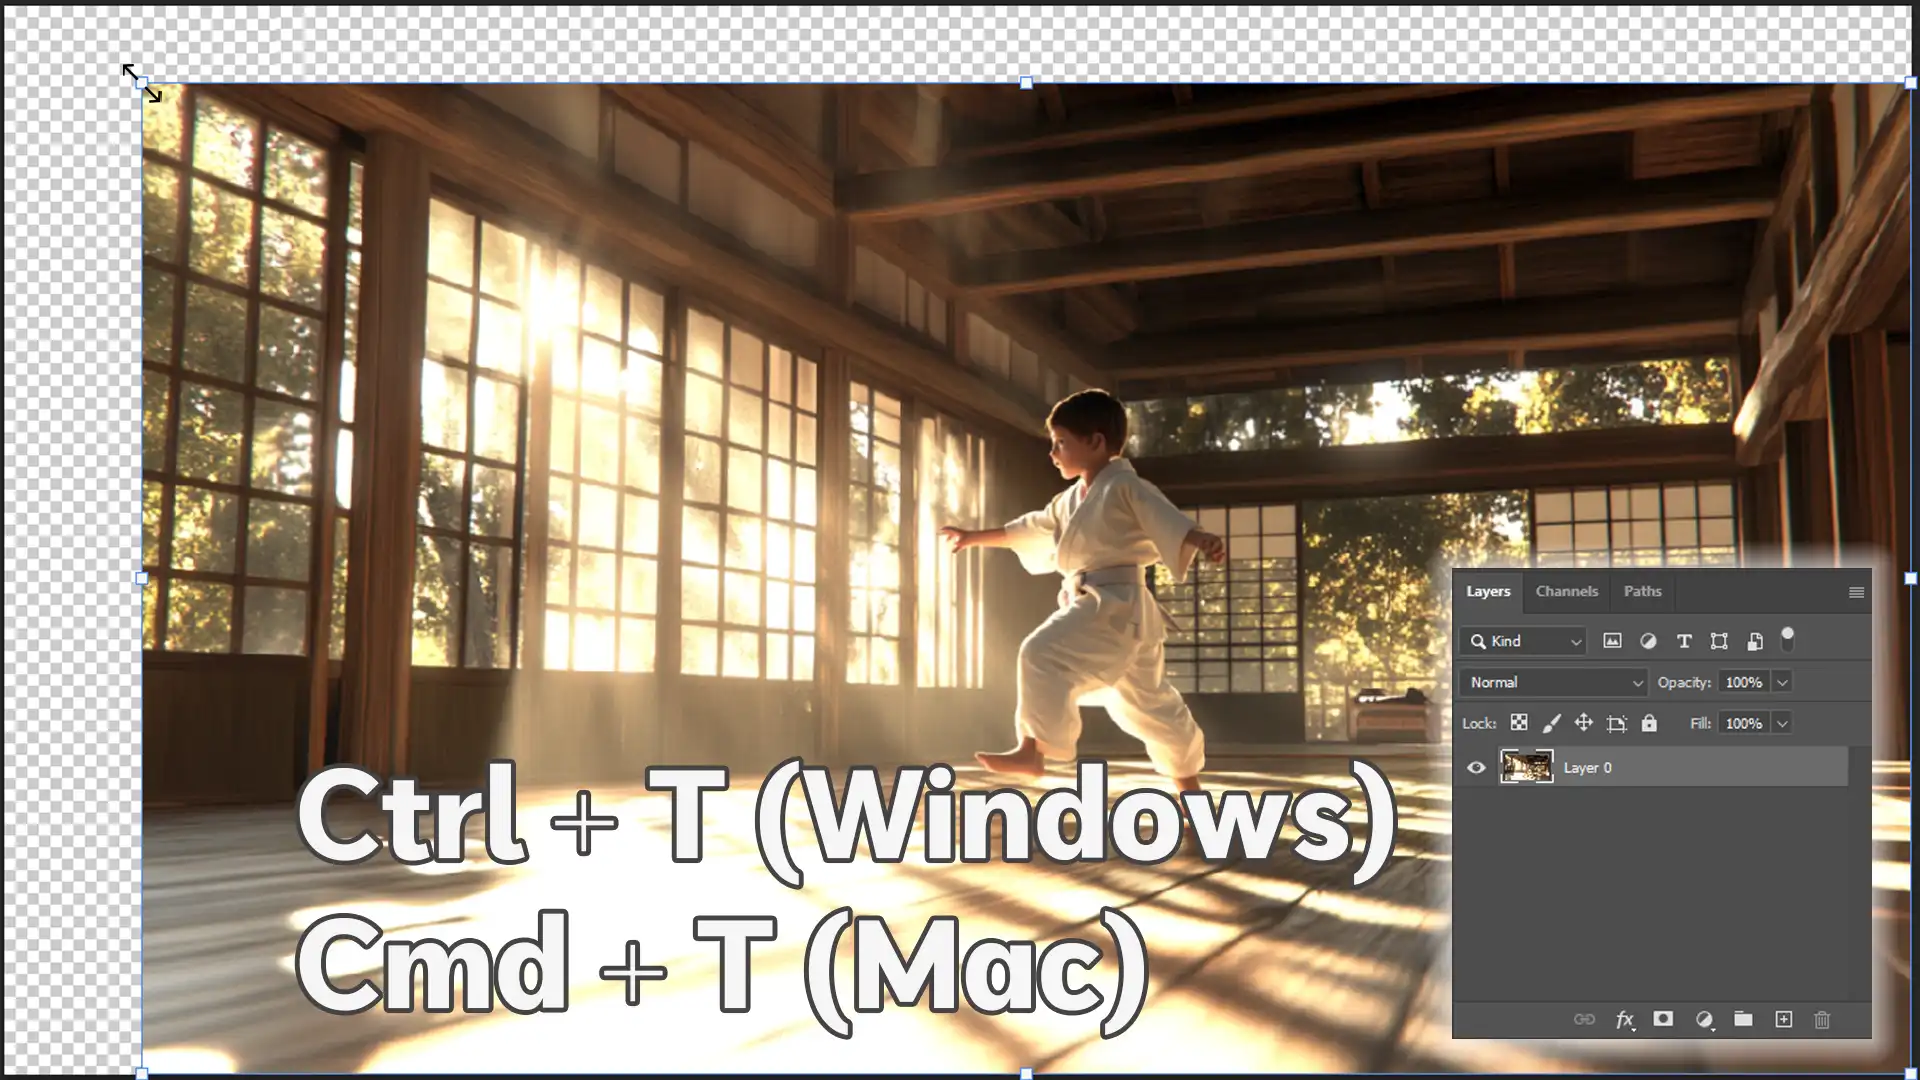Switch to the Channels tab
Screen dimensions: 1920x1080
coord(1567,591)
